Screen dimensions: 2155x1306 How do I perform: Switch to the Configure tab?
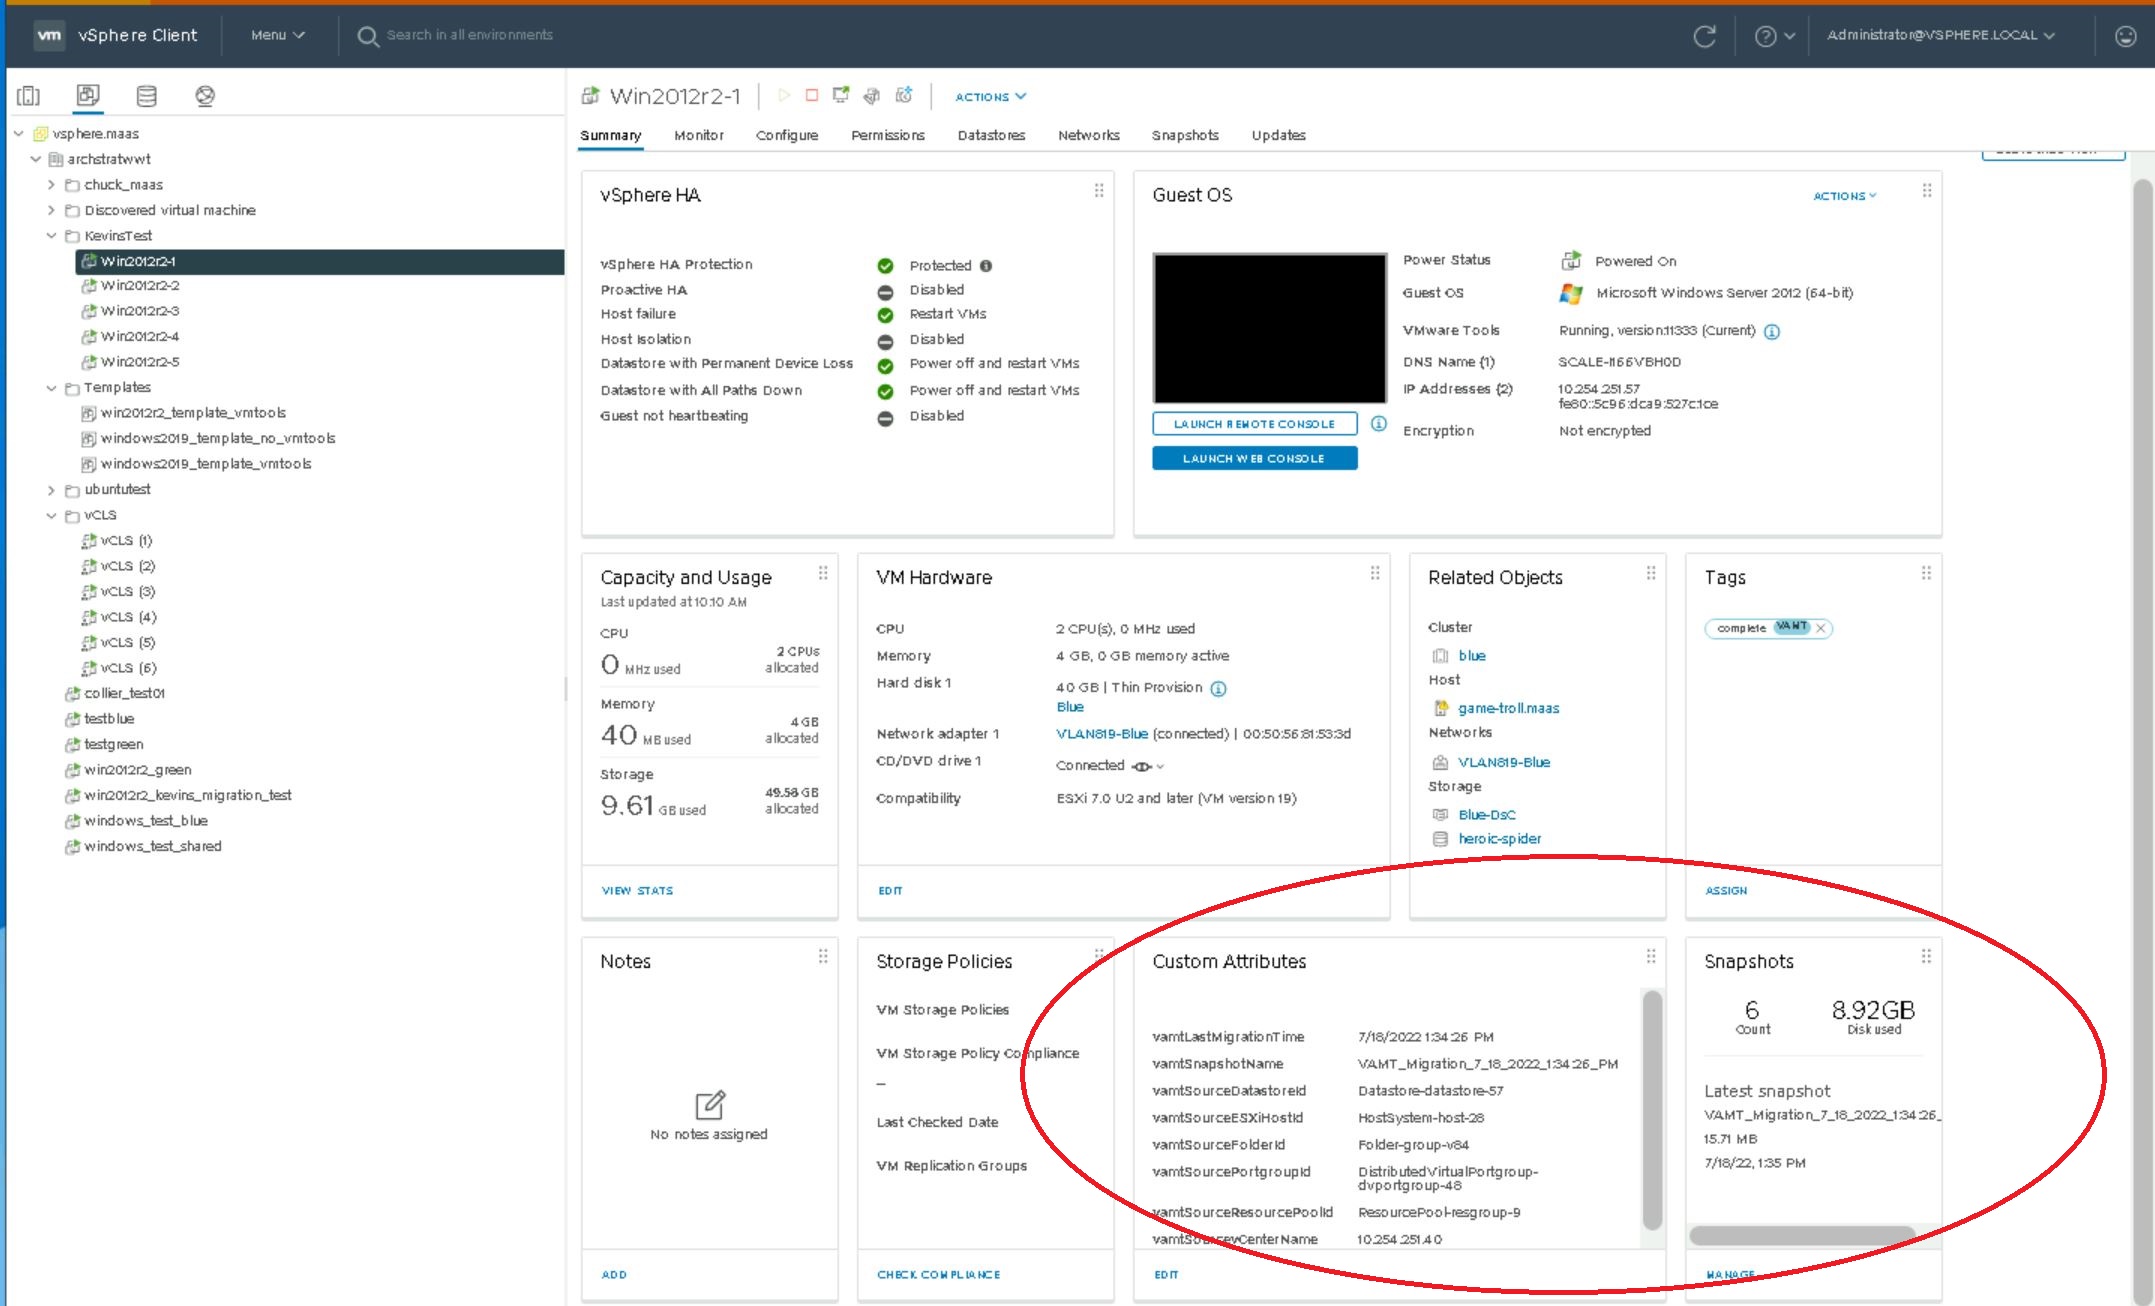(x=787, y=135)
